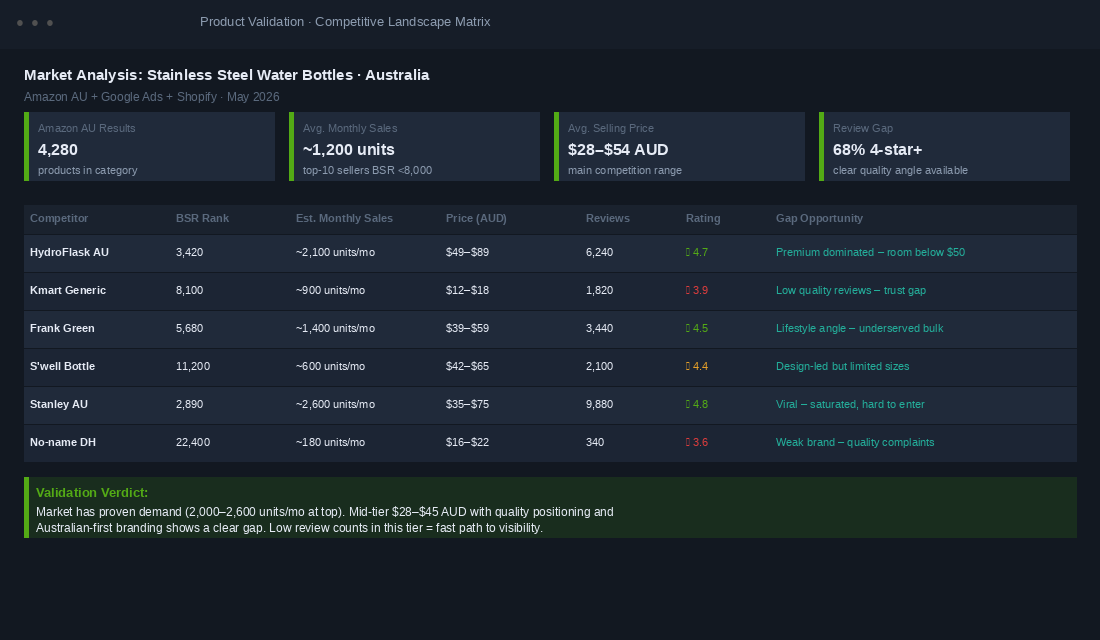Click the Avg. Selling Price $28–$54 AUD card
This screenshot has height=640, width=1100.
click(x=680, y=147)
